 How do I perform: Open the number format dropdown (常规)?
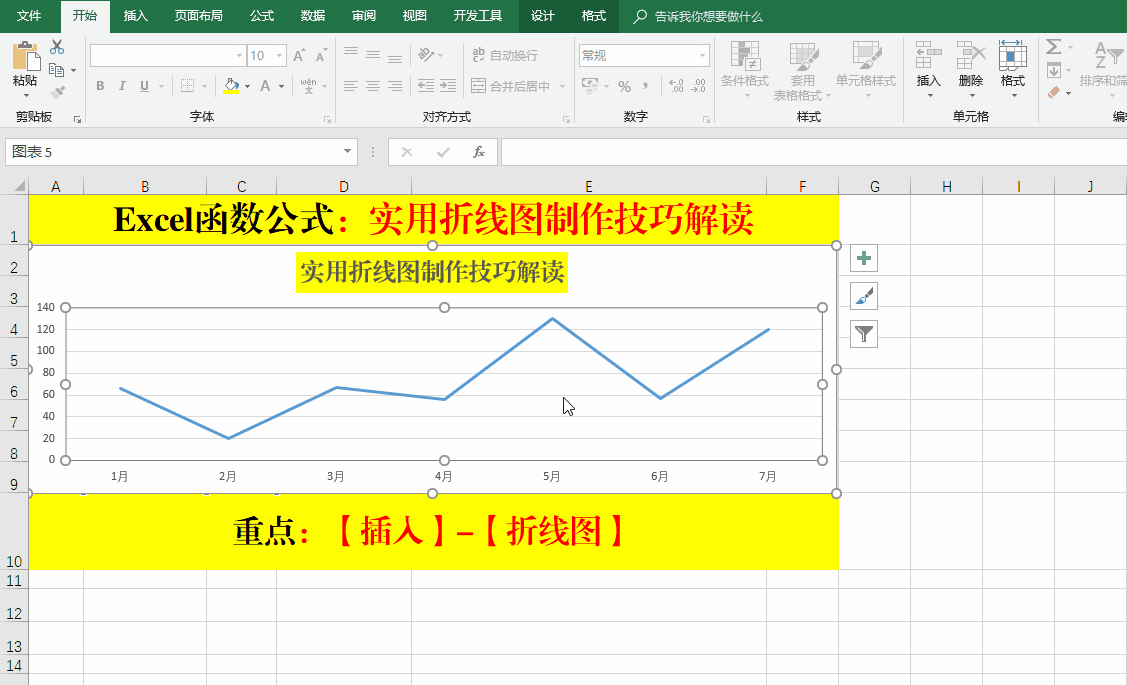click(703, 56)
